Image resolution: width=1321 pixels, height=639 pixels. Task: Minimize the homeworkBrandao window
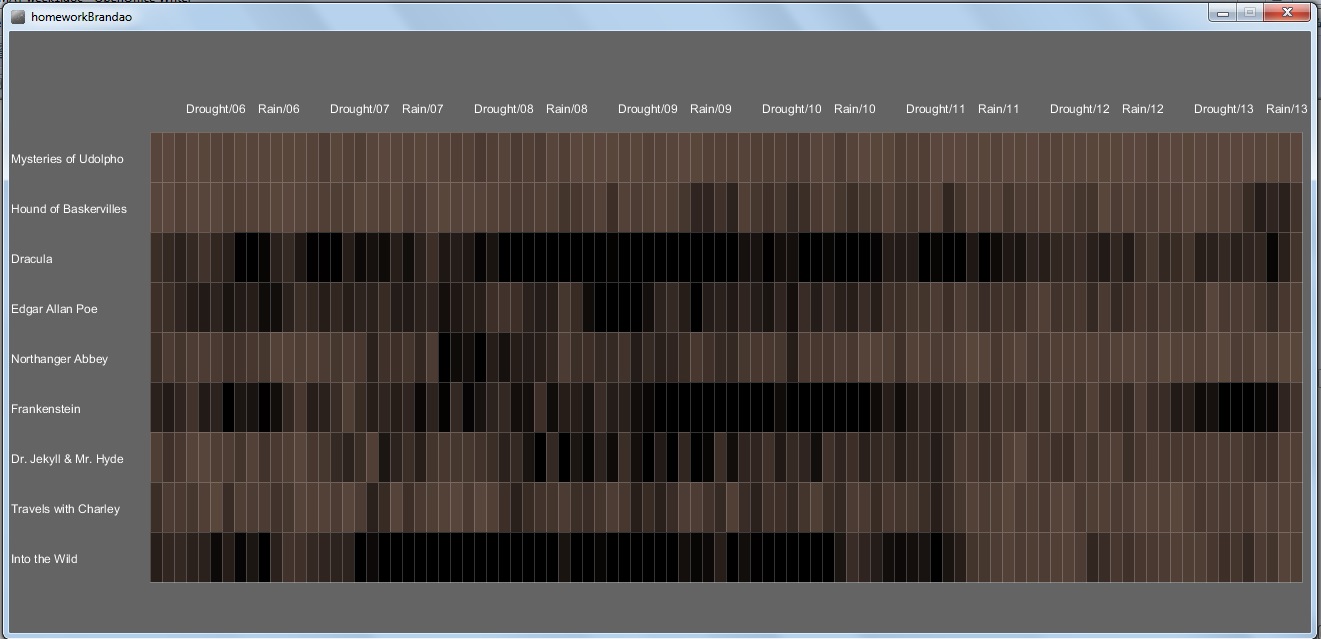click(x=1222, y=13)
